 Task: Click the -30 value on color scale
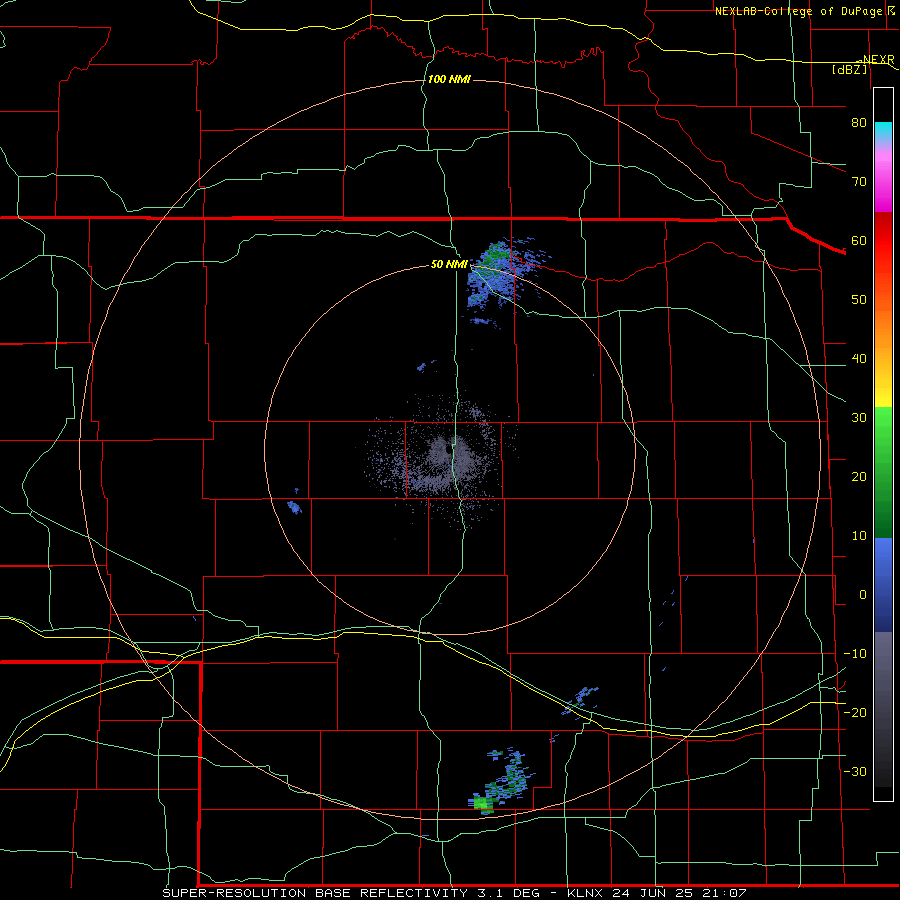point(855,772)
